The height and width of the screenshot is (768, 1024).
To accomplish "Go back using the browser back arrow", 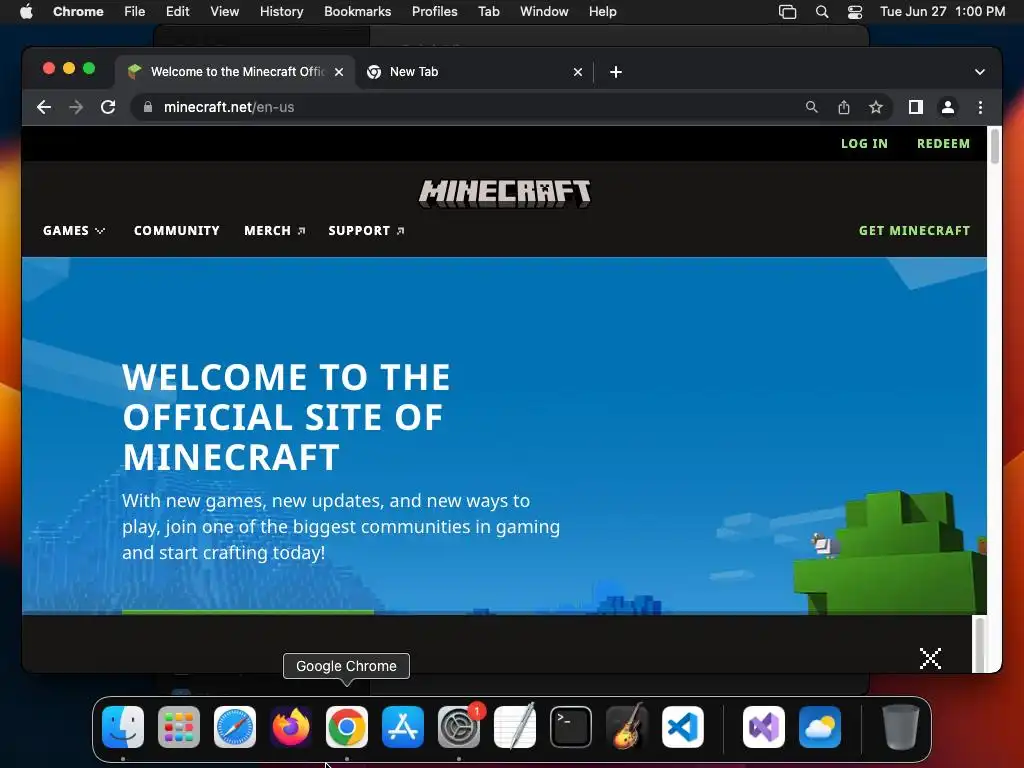I will pos(44,107).
